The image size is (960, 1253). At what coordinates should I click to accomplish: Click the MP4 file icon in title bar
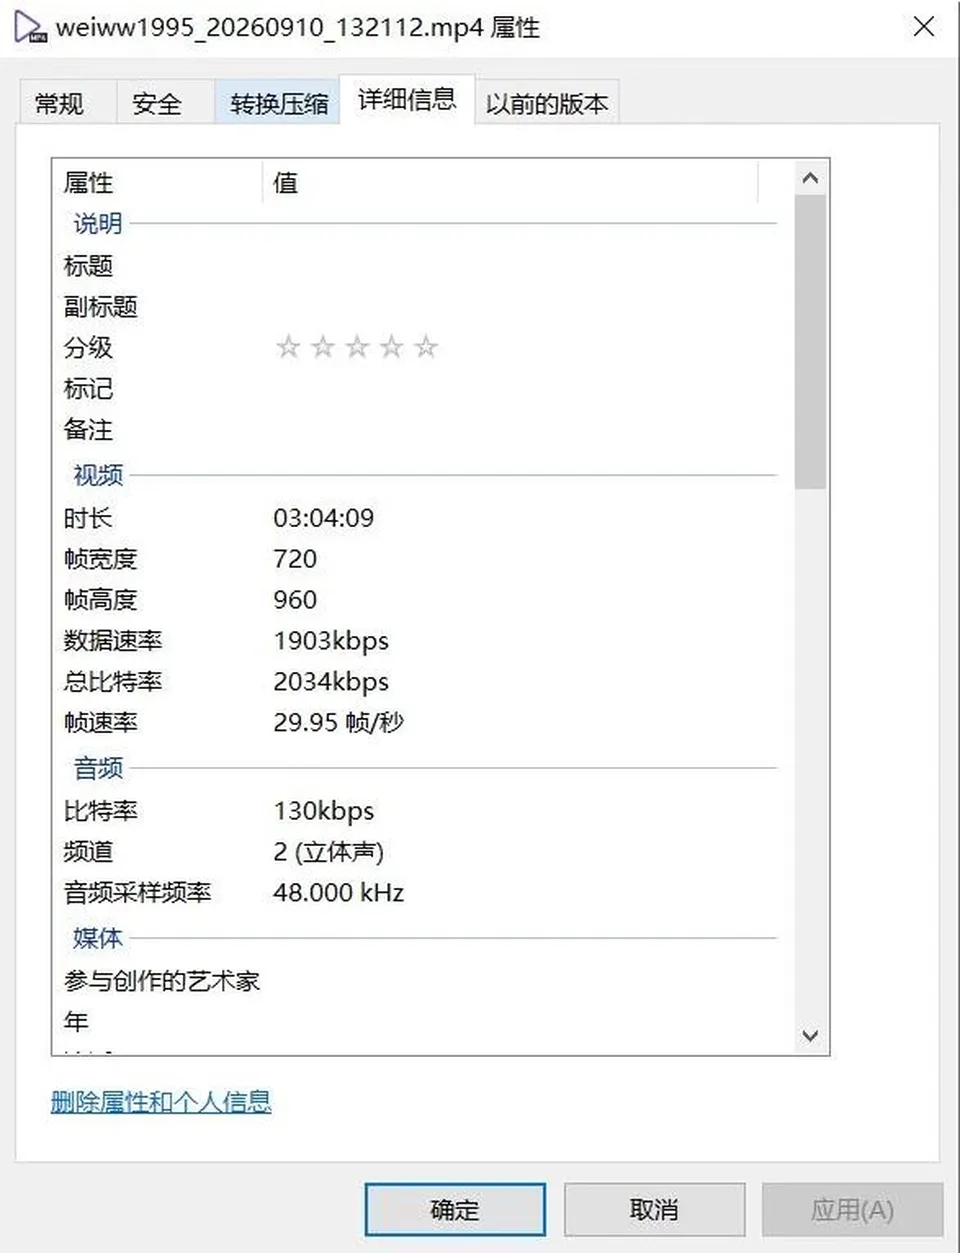point(31,28)
